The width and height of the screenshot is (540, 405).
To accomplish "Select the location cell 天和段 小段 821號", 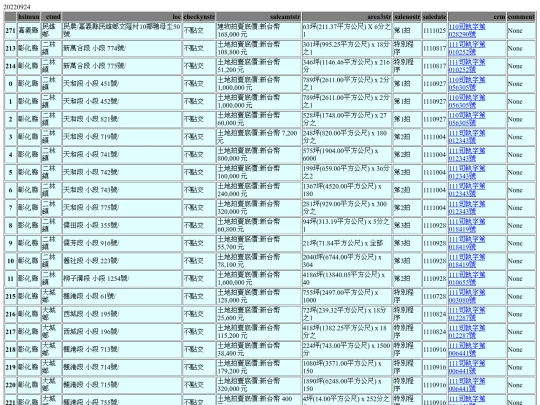I will click(x=122, y=119).
